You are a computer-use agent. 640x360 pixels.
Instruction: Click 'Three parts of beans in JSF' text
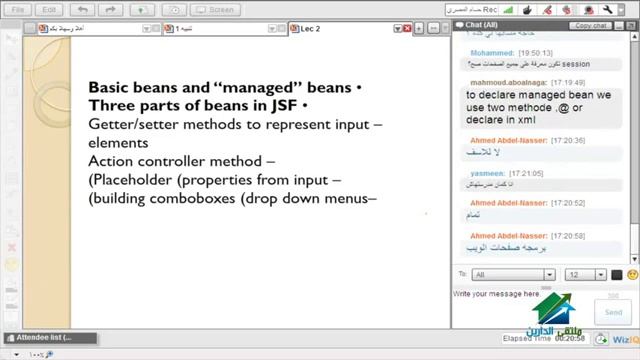[193, 105]
